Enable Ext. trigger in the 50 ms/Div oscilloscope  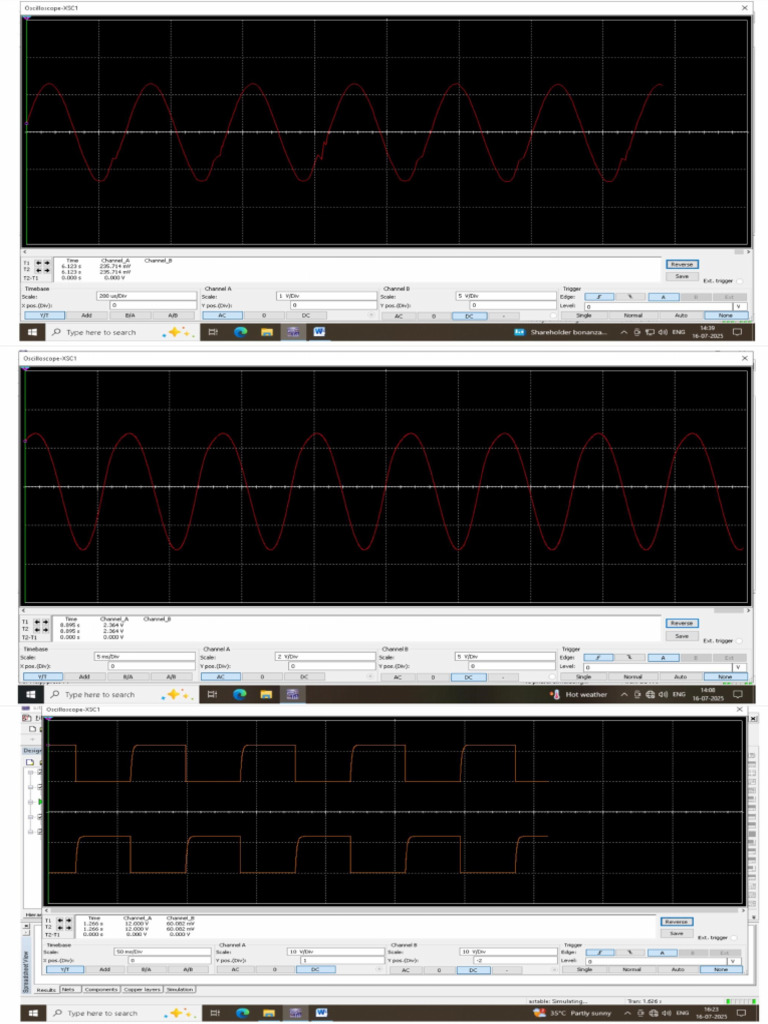[x=734, y=938]
